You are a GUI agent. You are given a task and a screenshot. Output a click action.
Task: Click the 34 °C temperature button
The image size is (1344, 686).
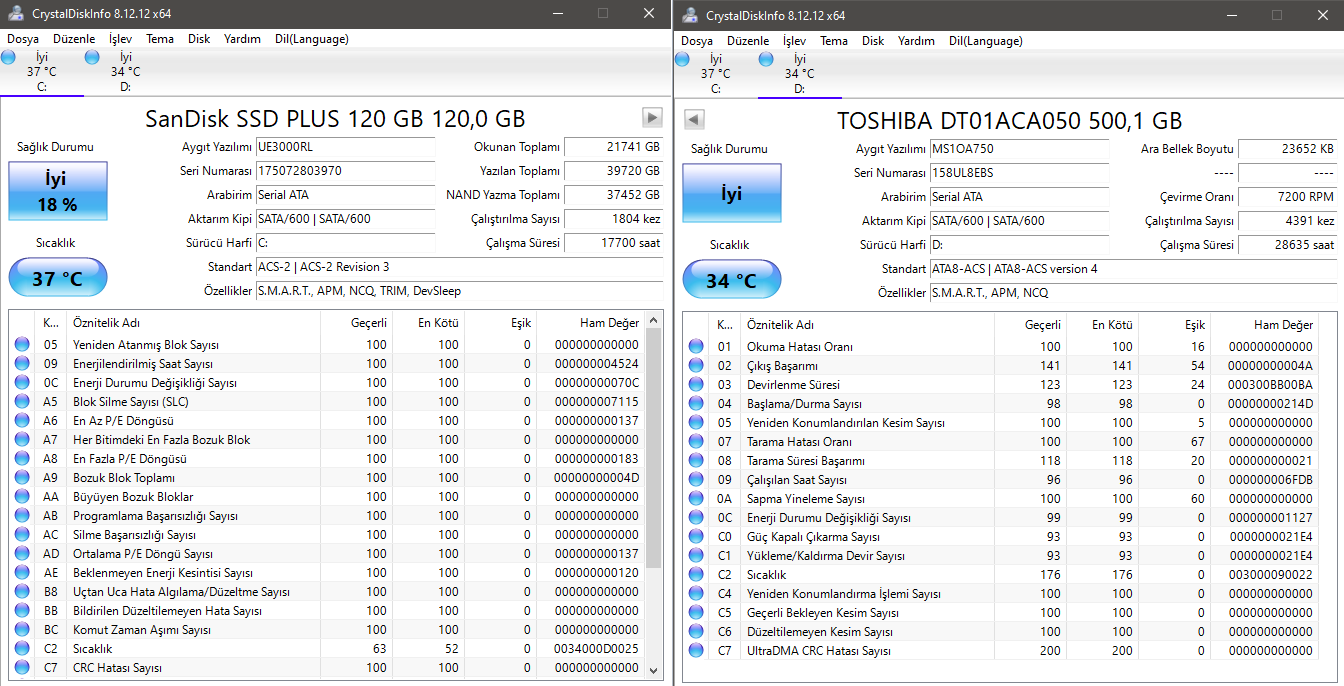(731, 281)
